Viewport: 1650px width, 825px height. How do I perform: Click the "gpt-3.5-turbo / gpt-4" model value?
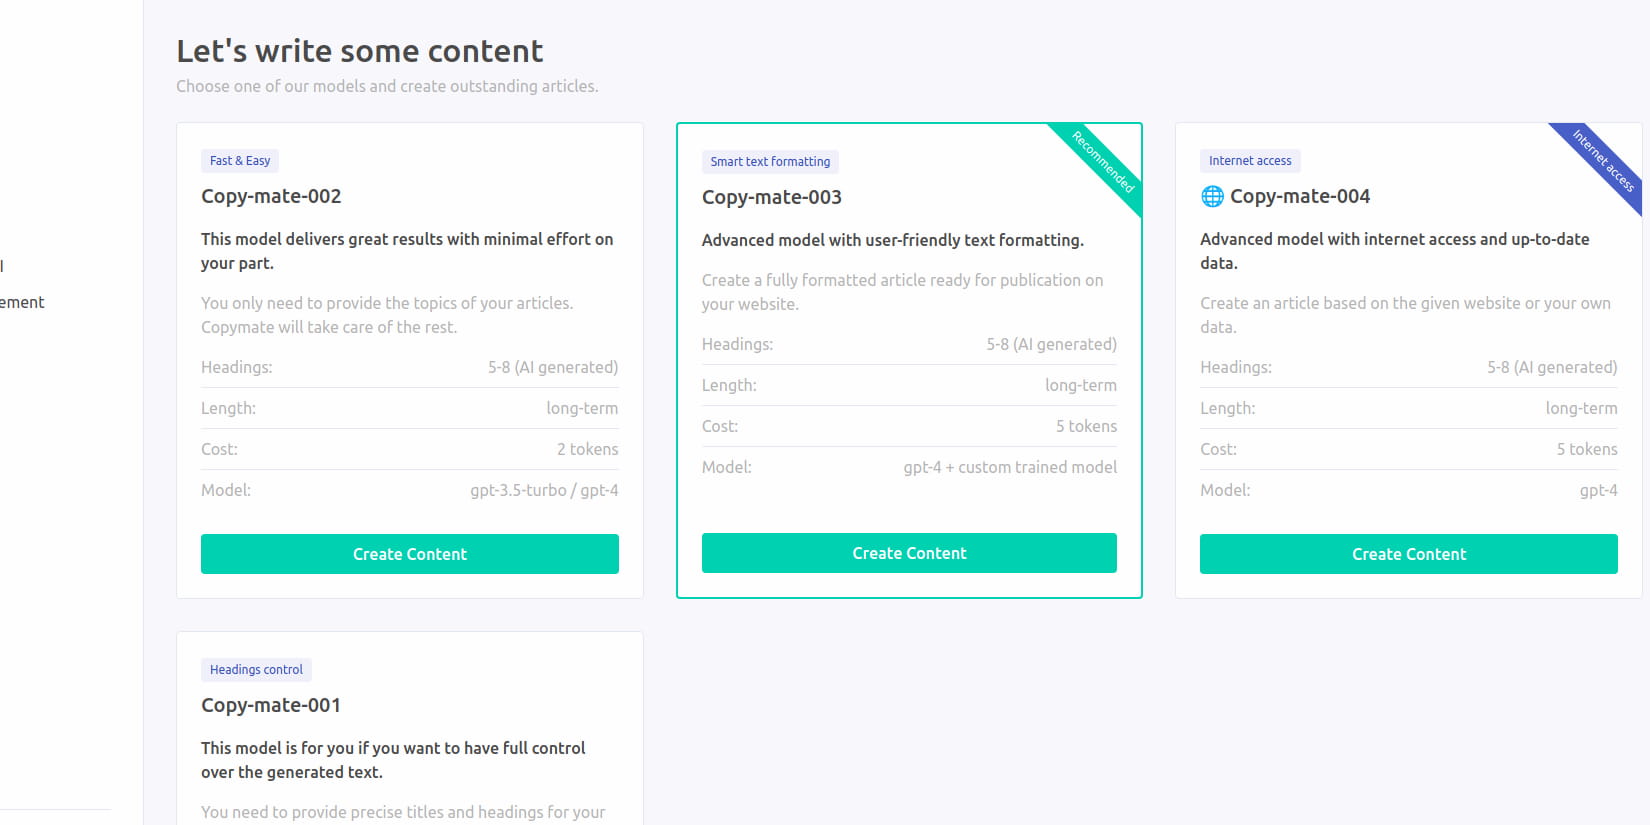pos(544,491)
